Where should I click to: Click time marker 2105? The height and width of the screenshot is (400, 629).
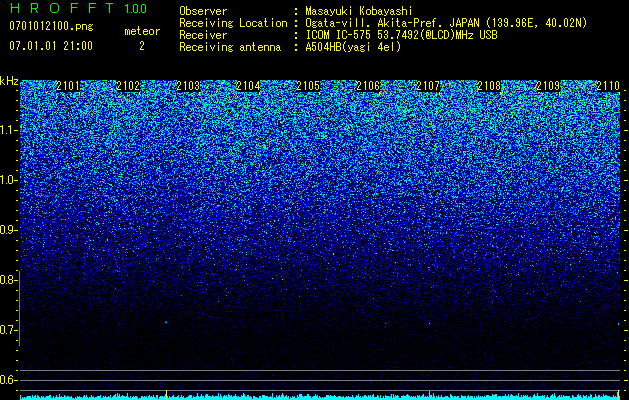[308, 86]
